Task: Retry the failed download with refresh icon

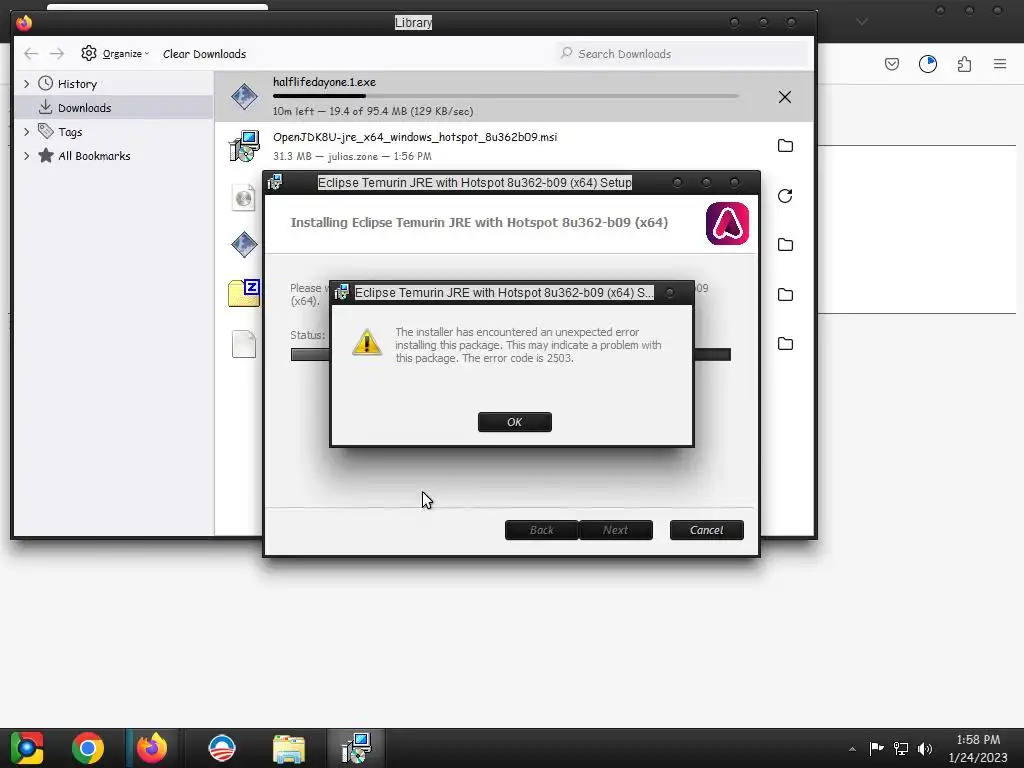Action: click(x=785, y=196)
